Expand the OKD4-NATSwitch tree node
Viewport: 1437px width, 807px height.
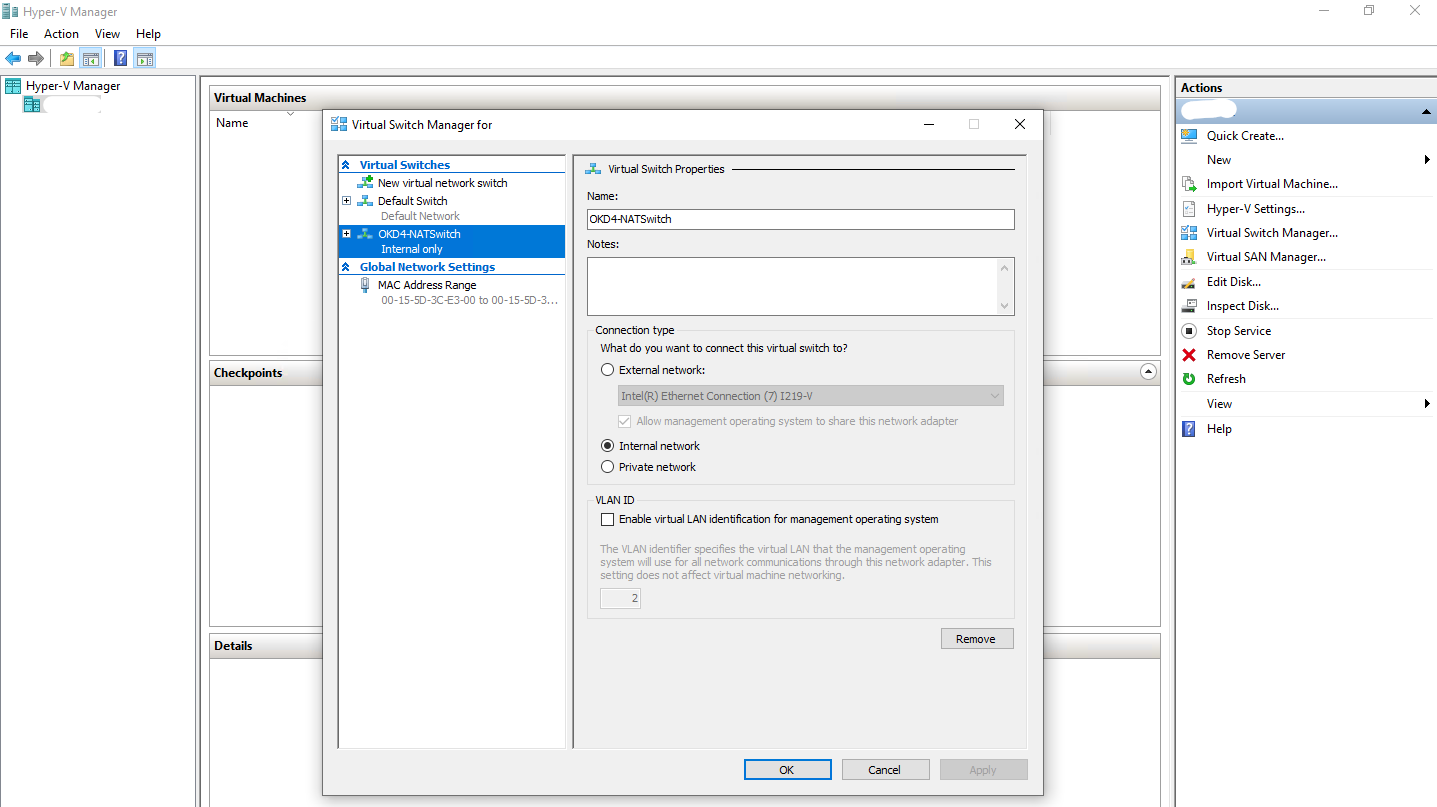point(346,234)
